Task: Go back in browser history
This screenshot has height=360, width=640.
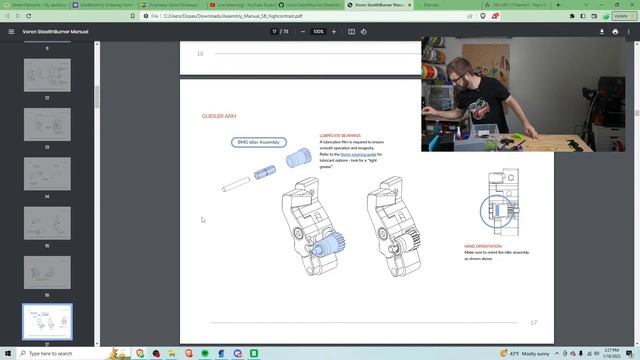Action: (x=7, y=16)
